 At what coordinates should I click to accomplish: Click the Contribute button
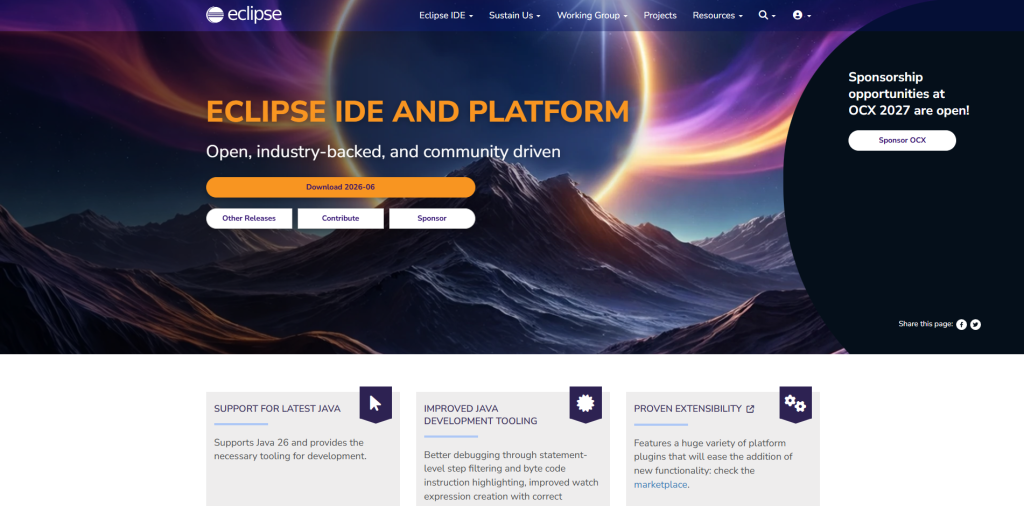[340, 219]
